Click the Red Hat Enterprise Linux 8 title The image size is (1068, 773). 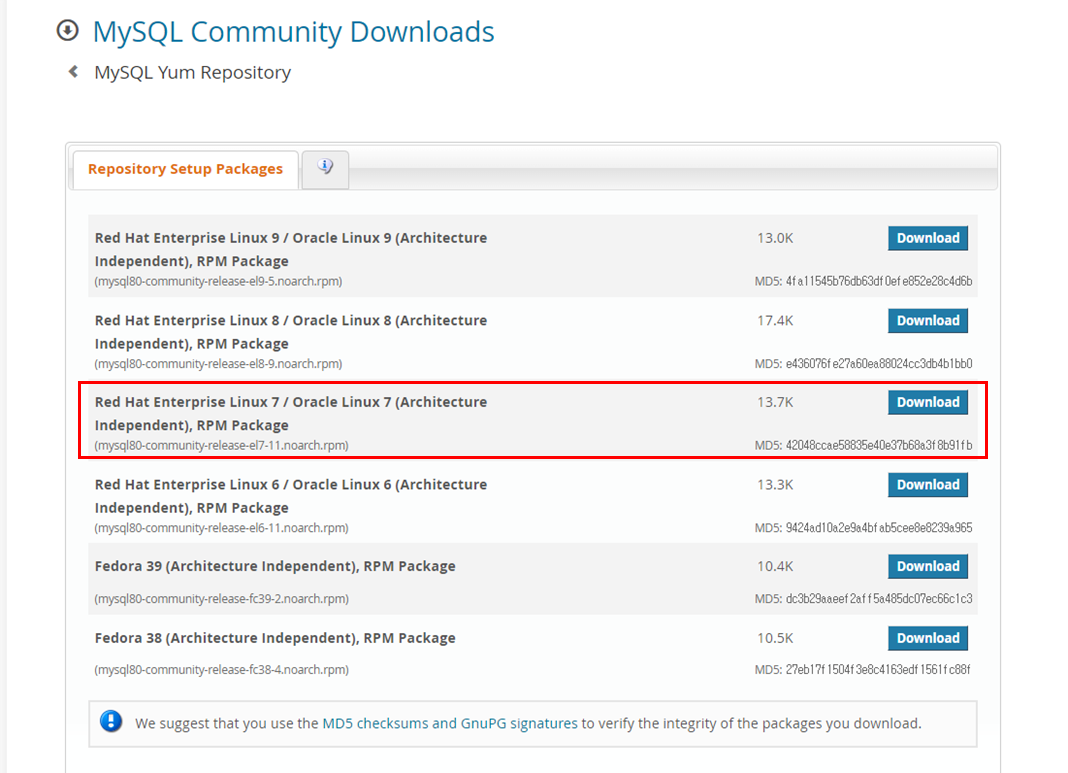(291, 332)
